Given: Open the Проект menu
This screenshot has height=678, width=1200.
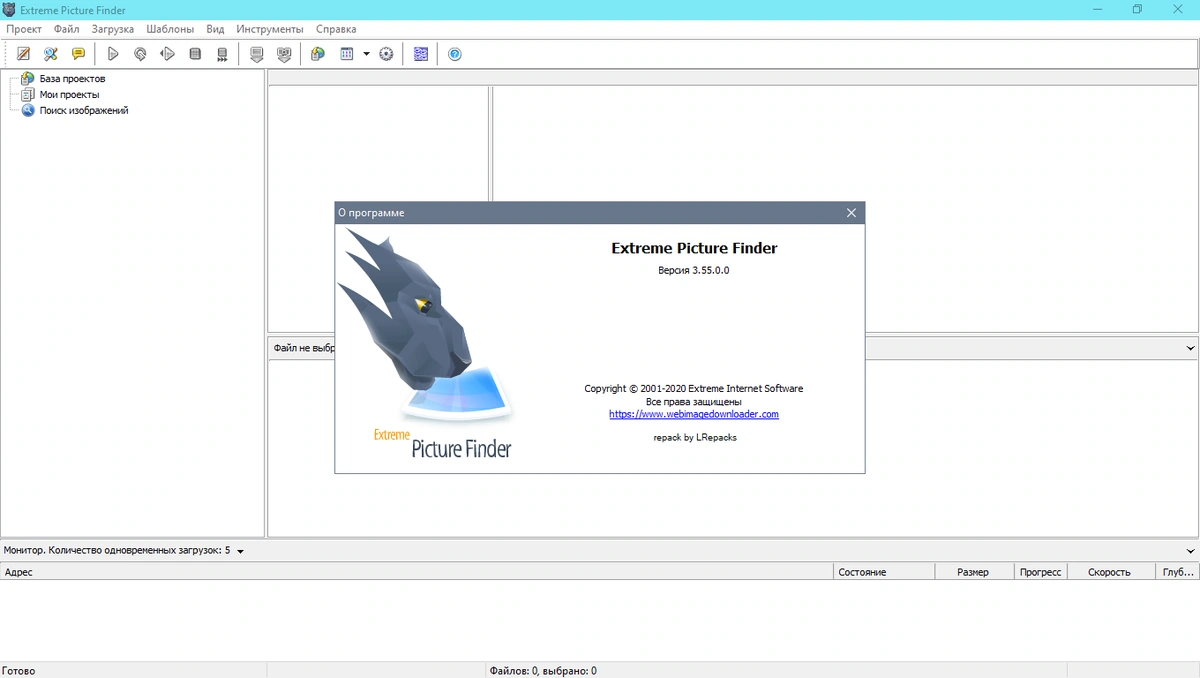Looking at the screenshot, I should [24, 29].
